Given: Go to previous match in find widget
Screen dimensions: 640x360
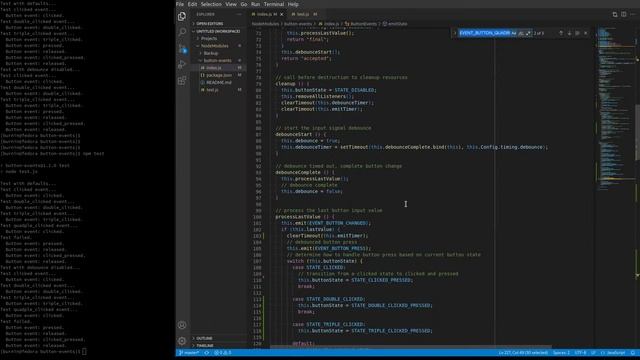Looking at the screenshot, I should 561,33.
